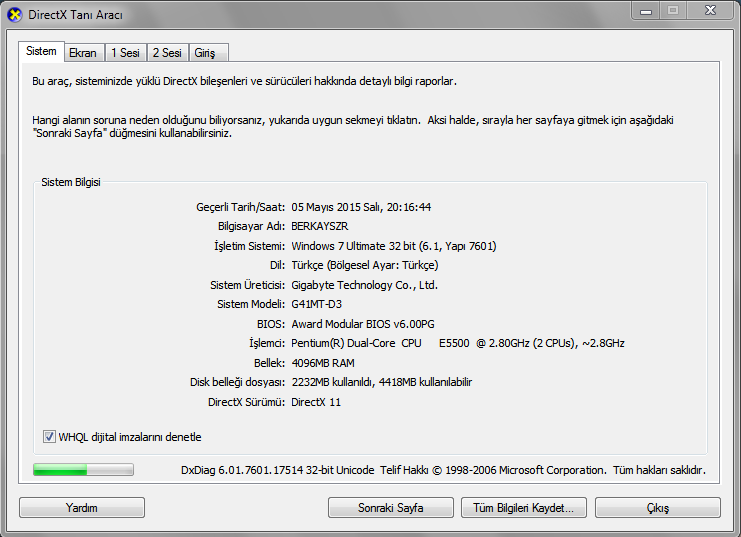
Task: Select Türkçe (Bölgesel Ayar: Türkçe) value
Action: (365, 265)
